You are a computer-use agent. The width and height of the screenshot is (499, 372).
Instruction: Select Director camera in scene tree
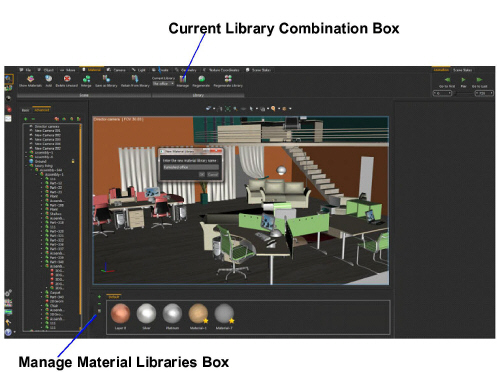pyautogui.click(x=47, y=127)
